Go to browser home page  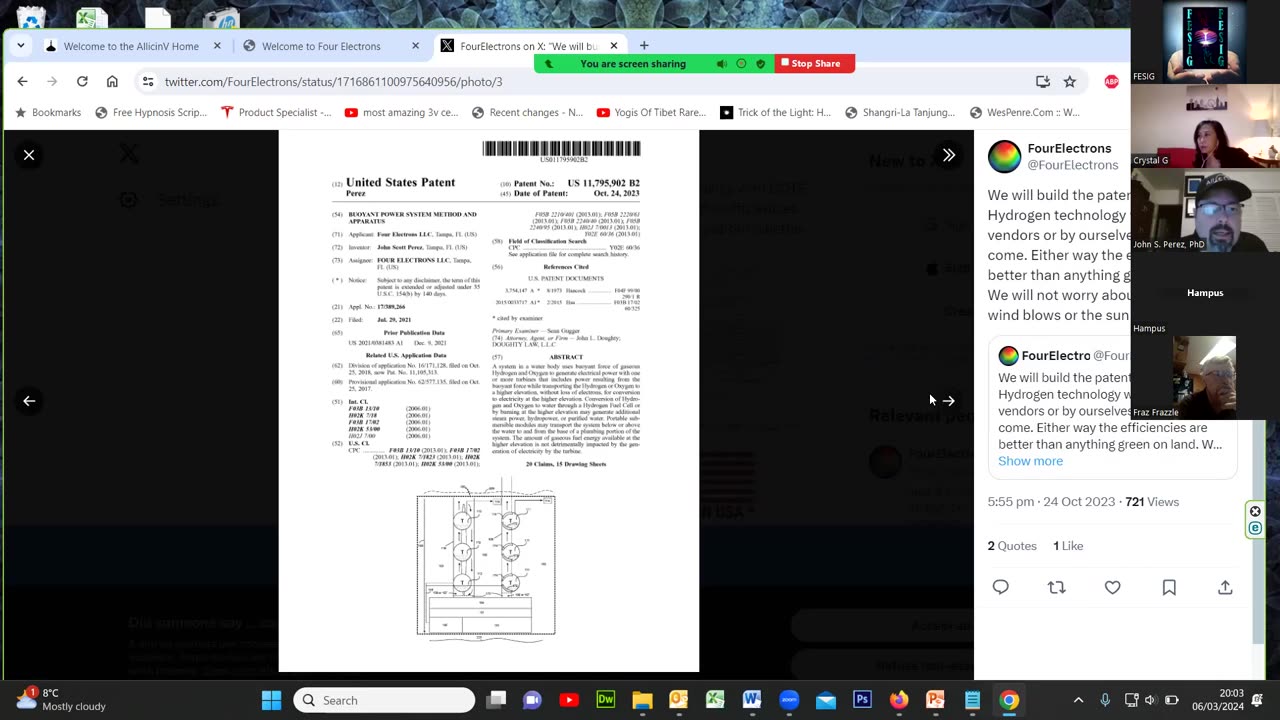click(x=112, y=82)
